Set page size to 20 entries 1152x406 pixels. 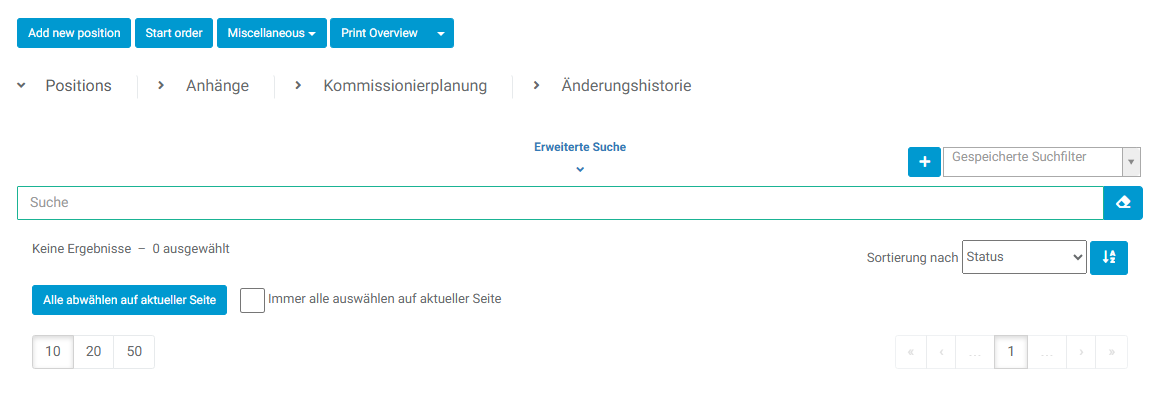pyautogui.click(x=93, y=352)
